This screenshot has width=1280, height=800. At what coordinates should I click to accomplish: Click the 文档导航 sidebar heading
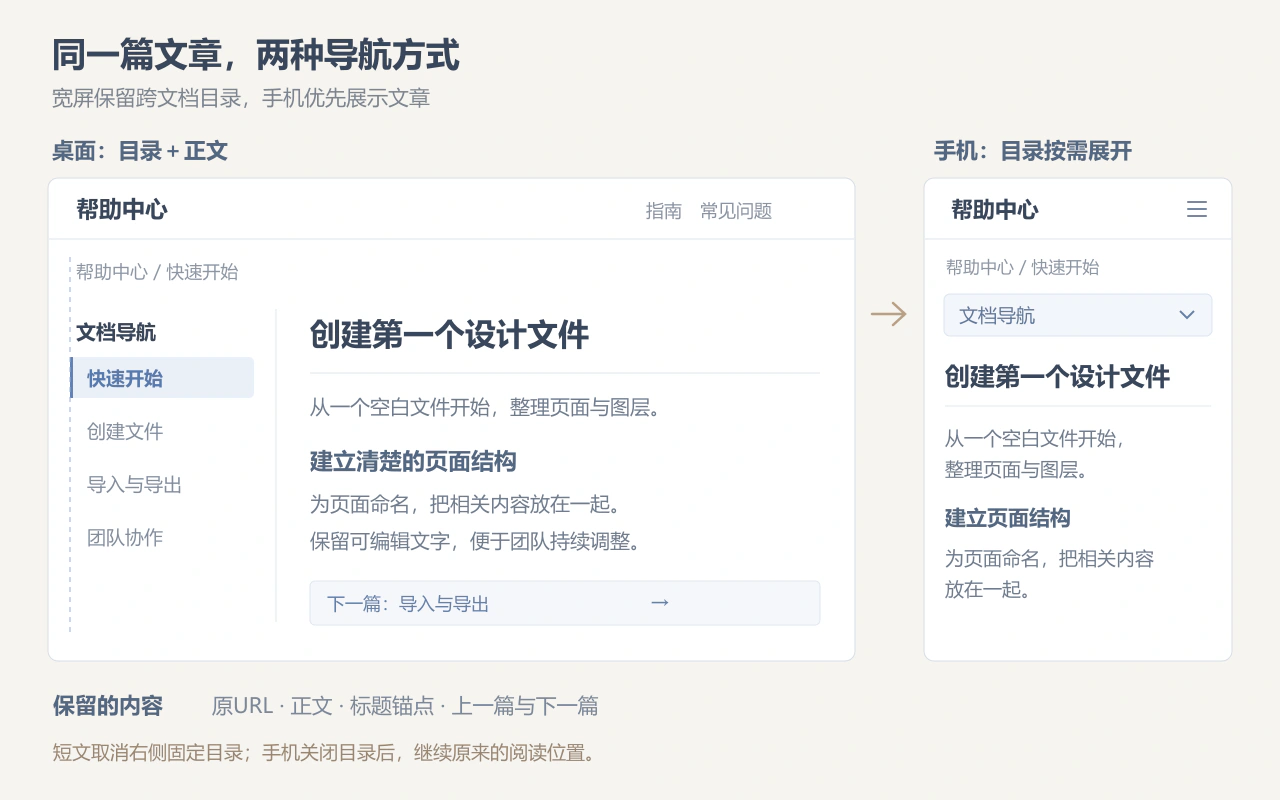pyautogui.click(x=116, y=333)
